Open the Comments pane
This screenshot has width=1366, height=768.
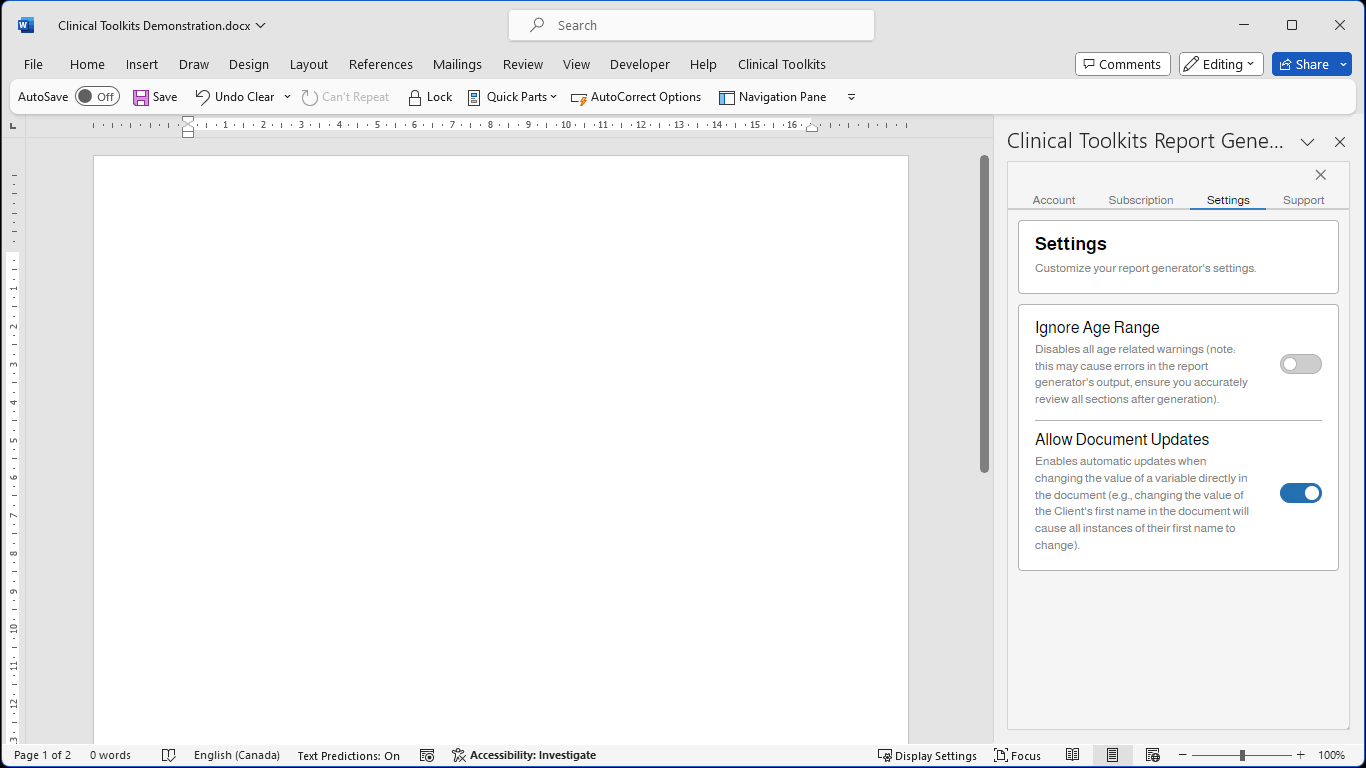(x=1123, y=64)
